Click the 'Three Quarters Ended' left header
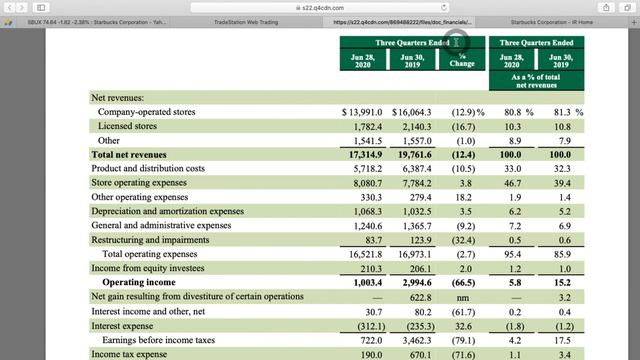This screenshot has height=360, width=640. (412, 42)
